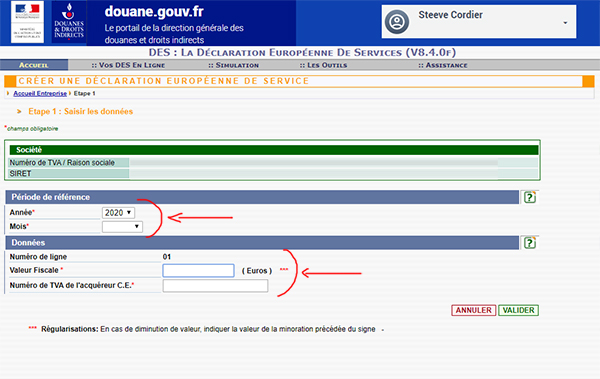Open help icon for Période de référence

coord(530,197)
